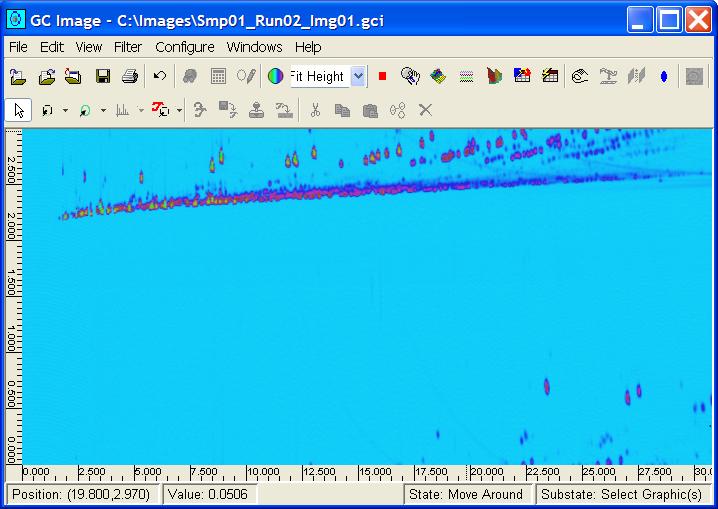This screenshot has height=509, width=718.
Task: Click the Print icon in toolbar
Action: pos(129,76)
